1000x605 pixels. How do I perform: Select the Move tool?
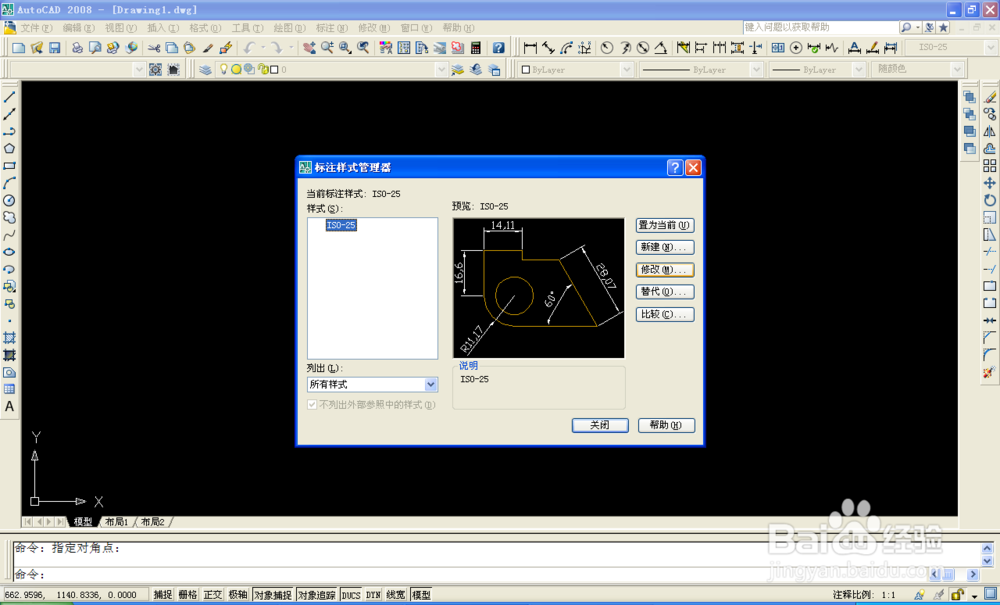[x=990, y=183]
